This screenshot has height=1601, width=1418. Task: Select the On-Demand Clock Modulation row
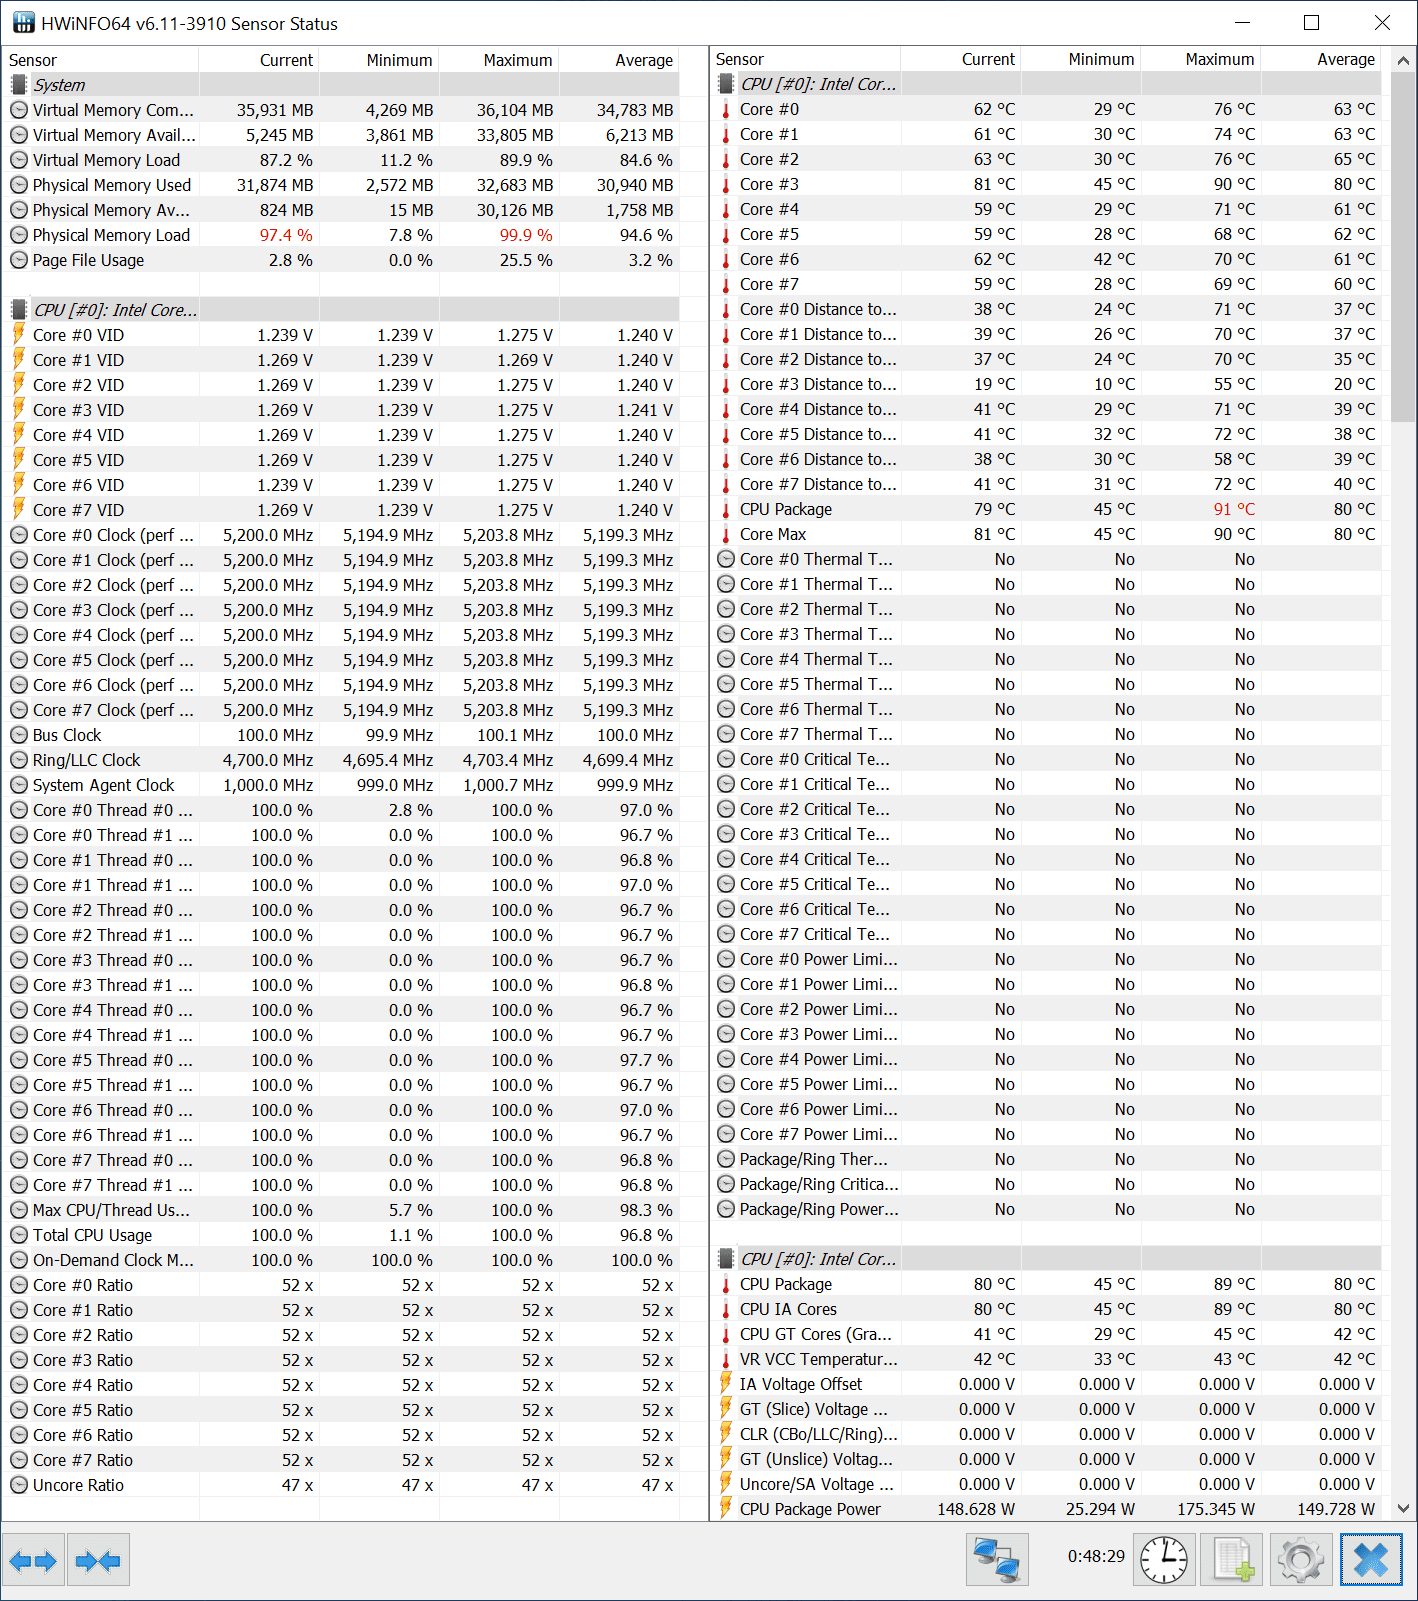[x=341, y=1260]
